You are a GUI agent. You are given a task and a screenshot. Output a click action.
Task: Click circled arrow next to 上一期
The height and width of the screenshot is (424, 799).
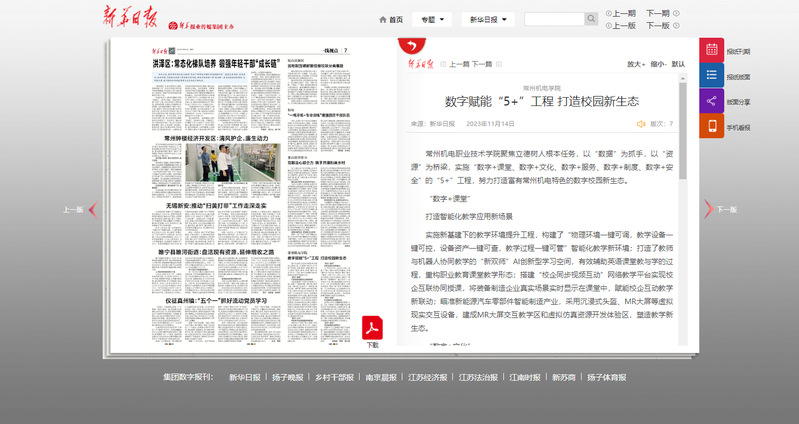pos(608,13)
